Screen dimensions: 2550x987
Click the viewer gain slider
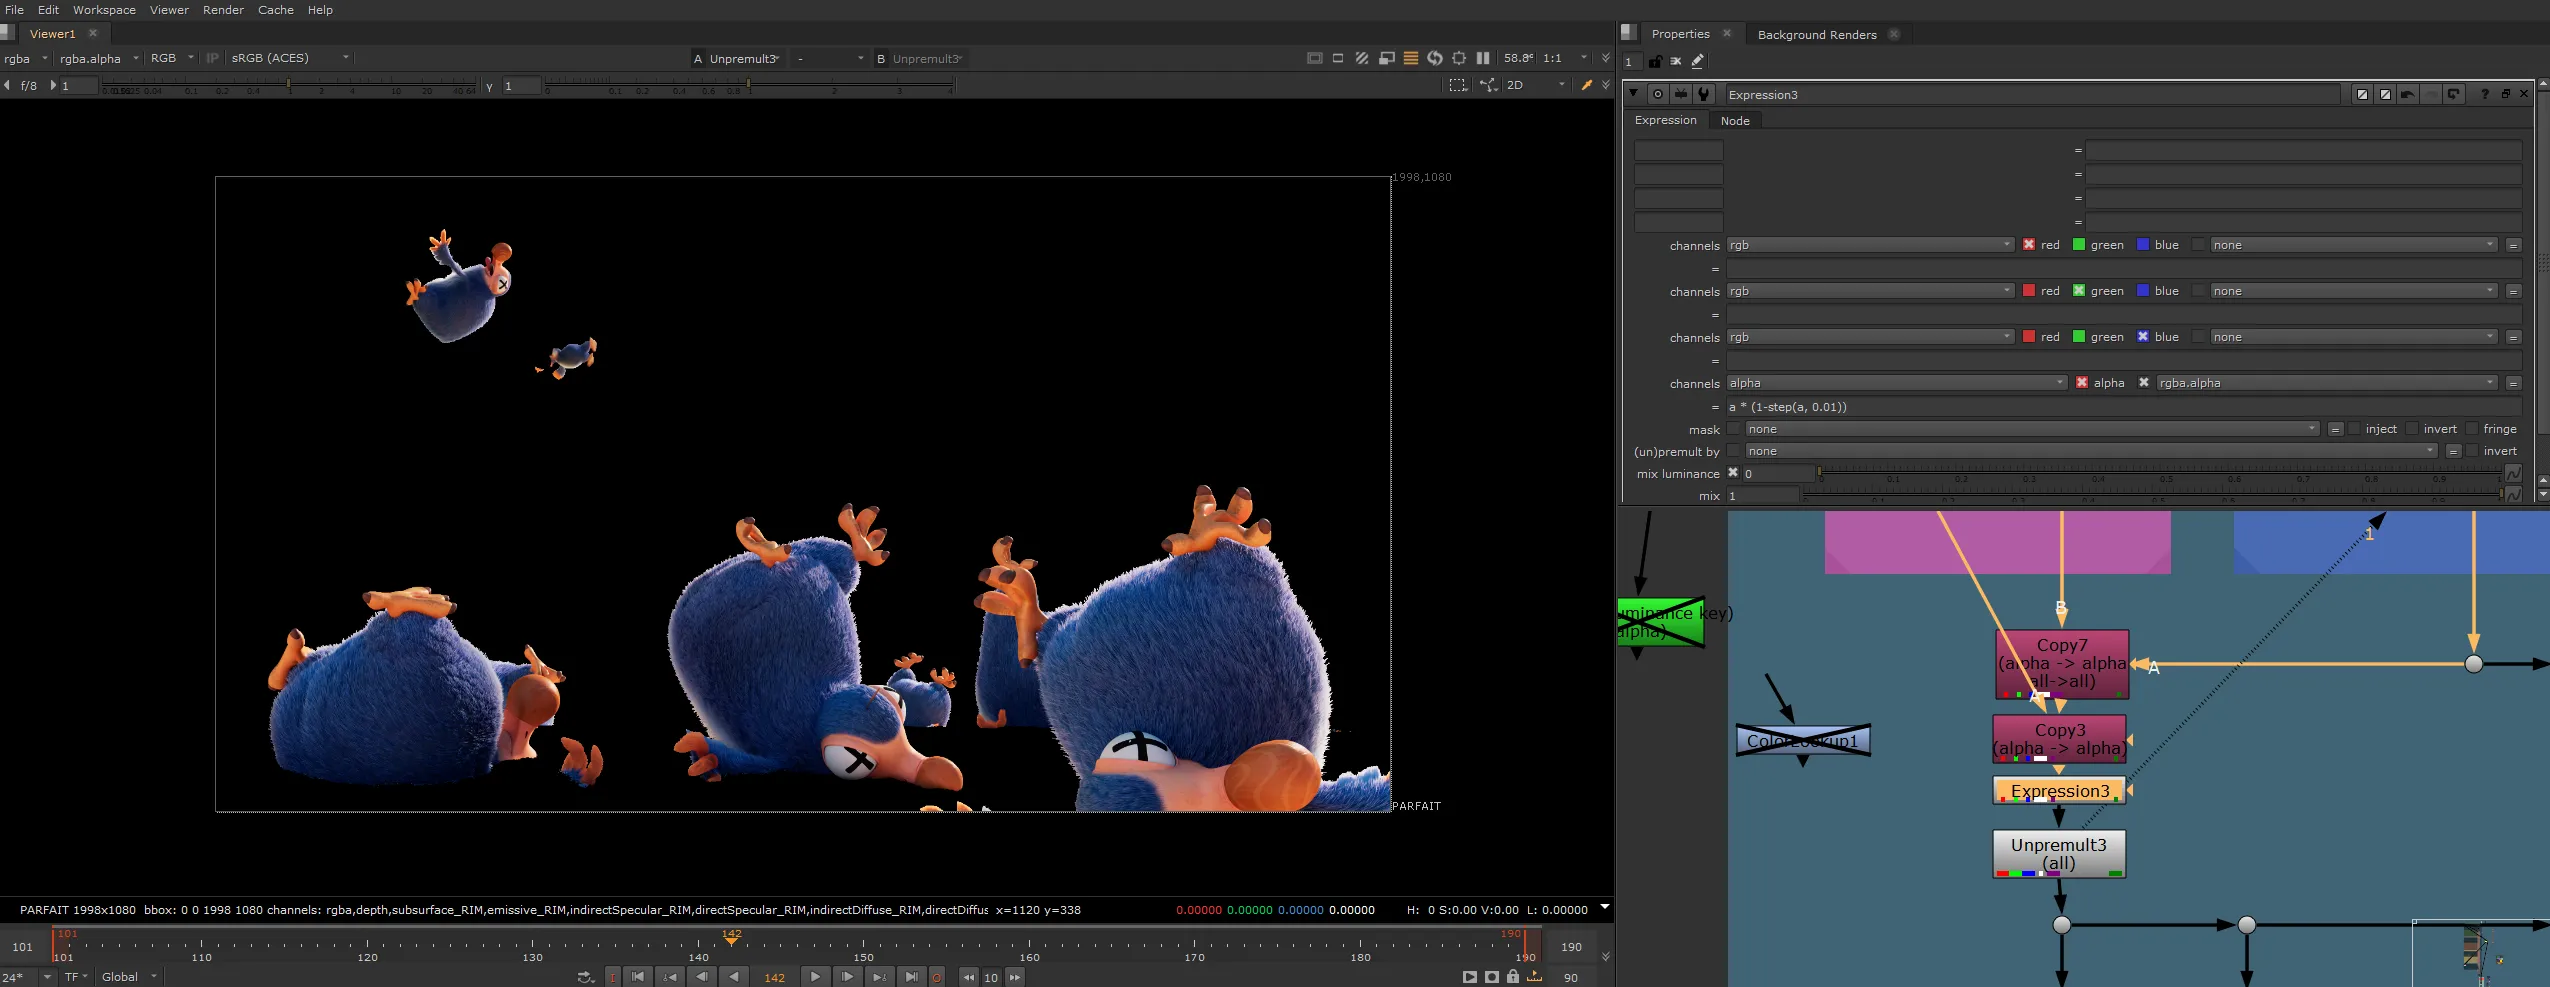pyautogui.click(x=290, y=86)
